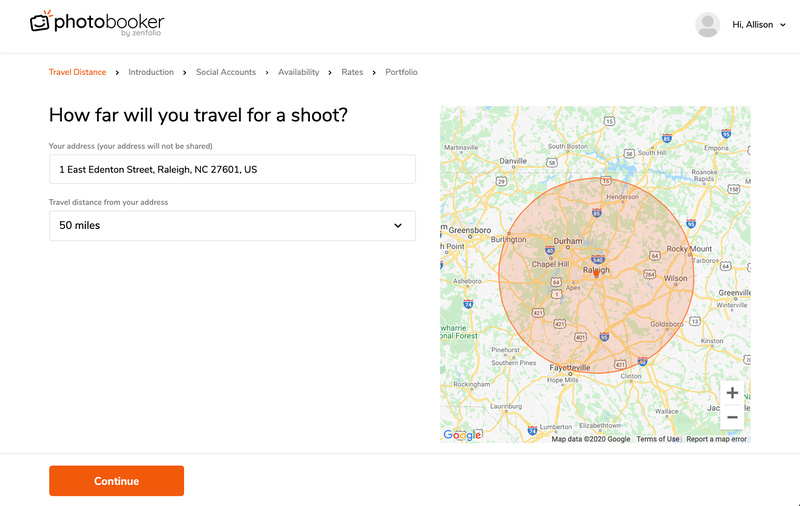Go to the Social Accounts step
The height and width of the screenshot is (506, 800).
[x=226, y=72]
